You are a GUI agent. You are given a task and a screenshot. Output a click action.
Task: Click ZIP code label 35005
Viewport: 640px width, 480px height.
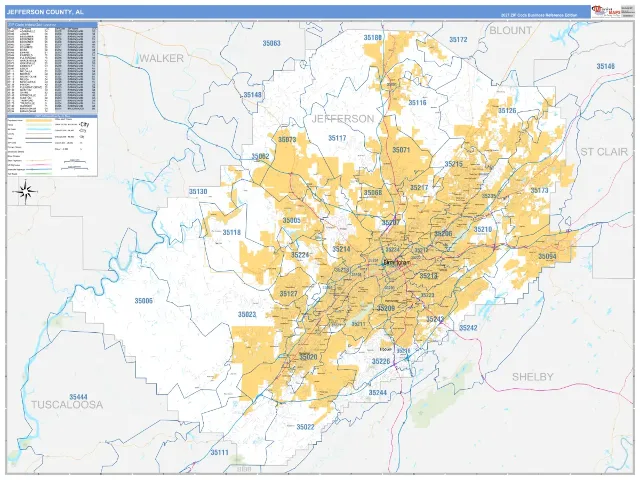(291, 221)
